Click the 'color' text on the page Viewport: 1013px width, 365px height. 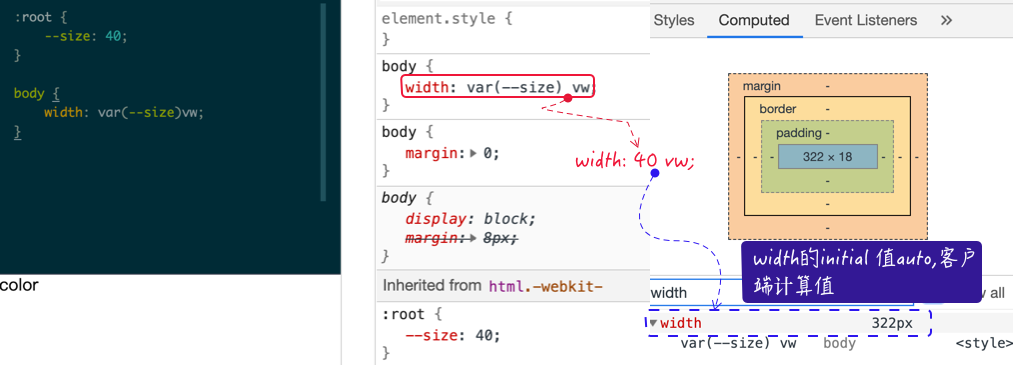[x=19, y=285]
